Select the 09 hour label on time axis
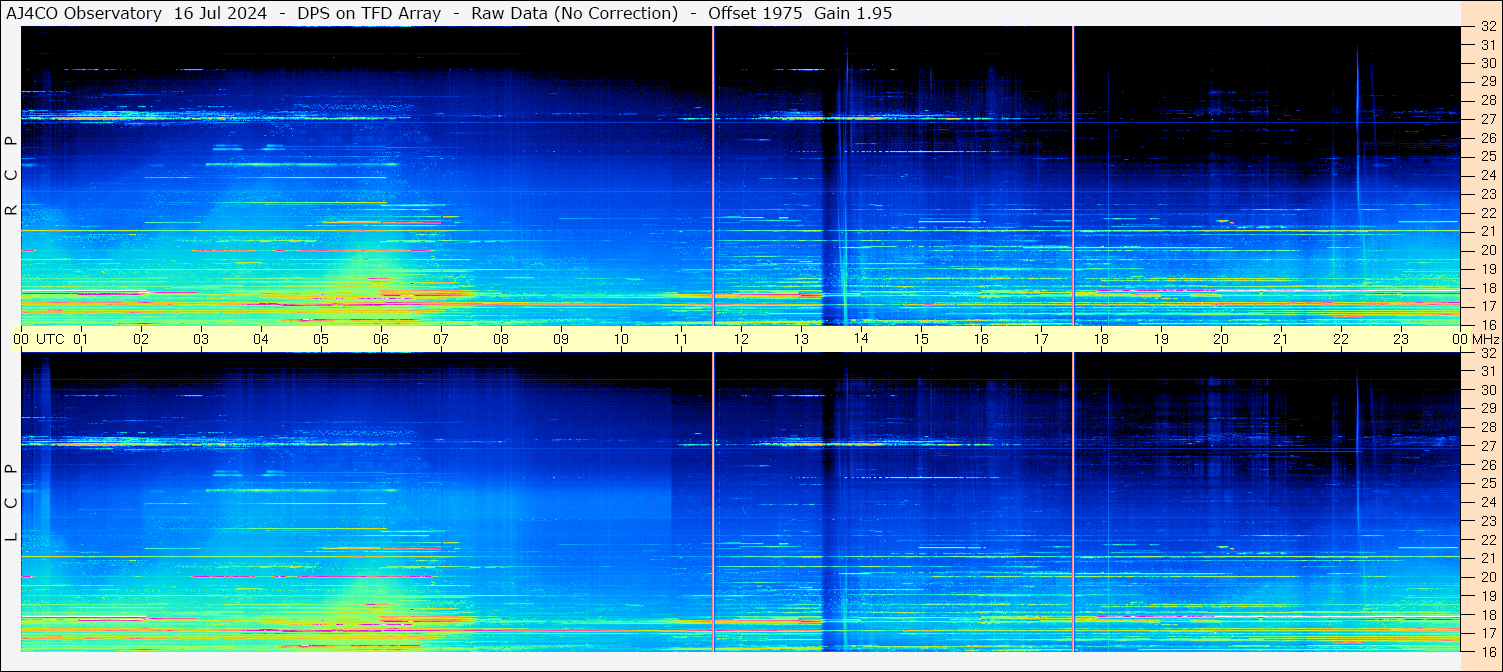Screen dimensions: 1503x672 click(x=561, y=339)
